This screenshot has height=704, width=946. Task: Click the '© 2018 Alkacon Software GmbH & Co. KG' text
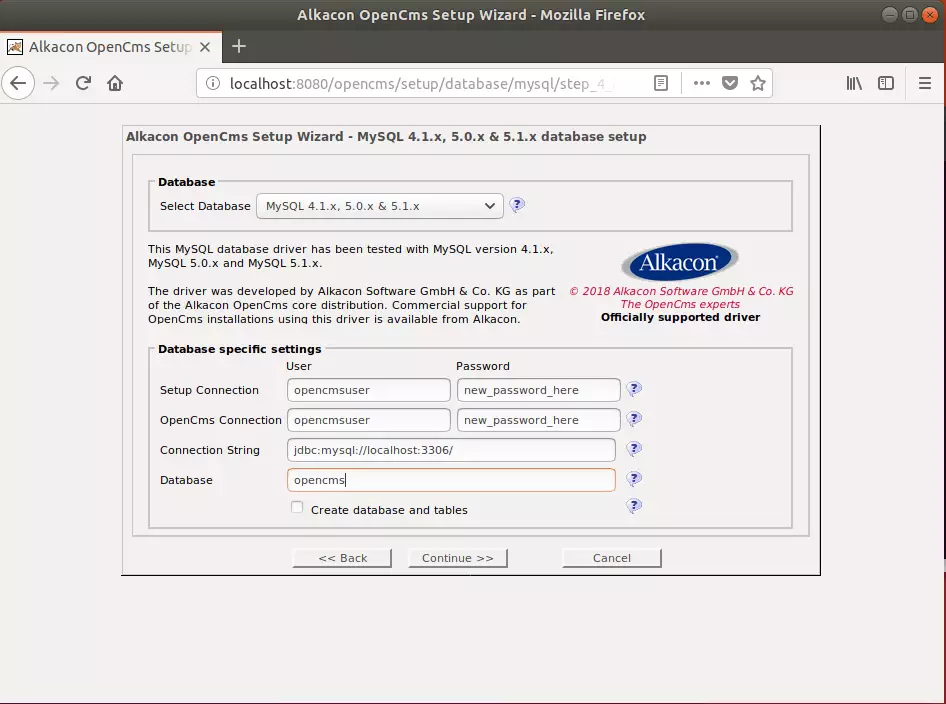coord(681,291)
